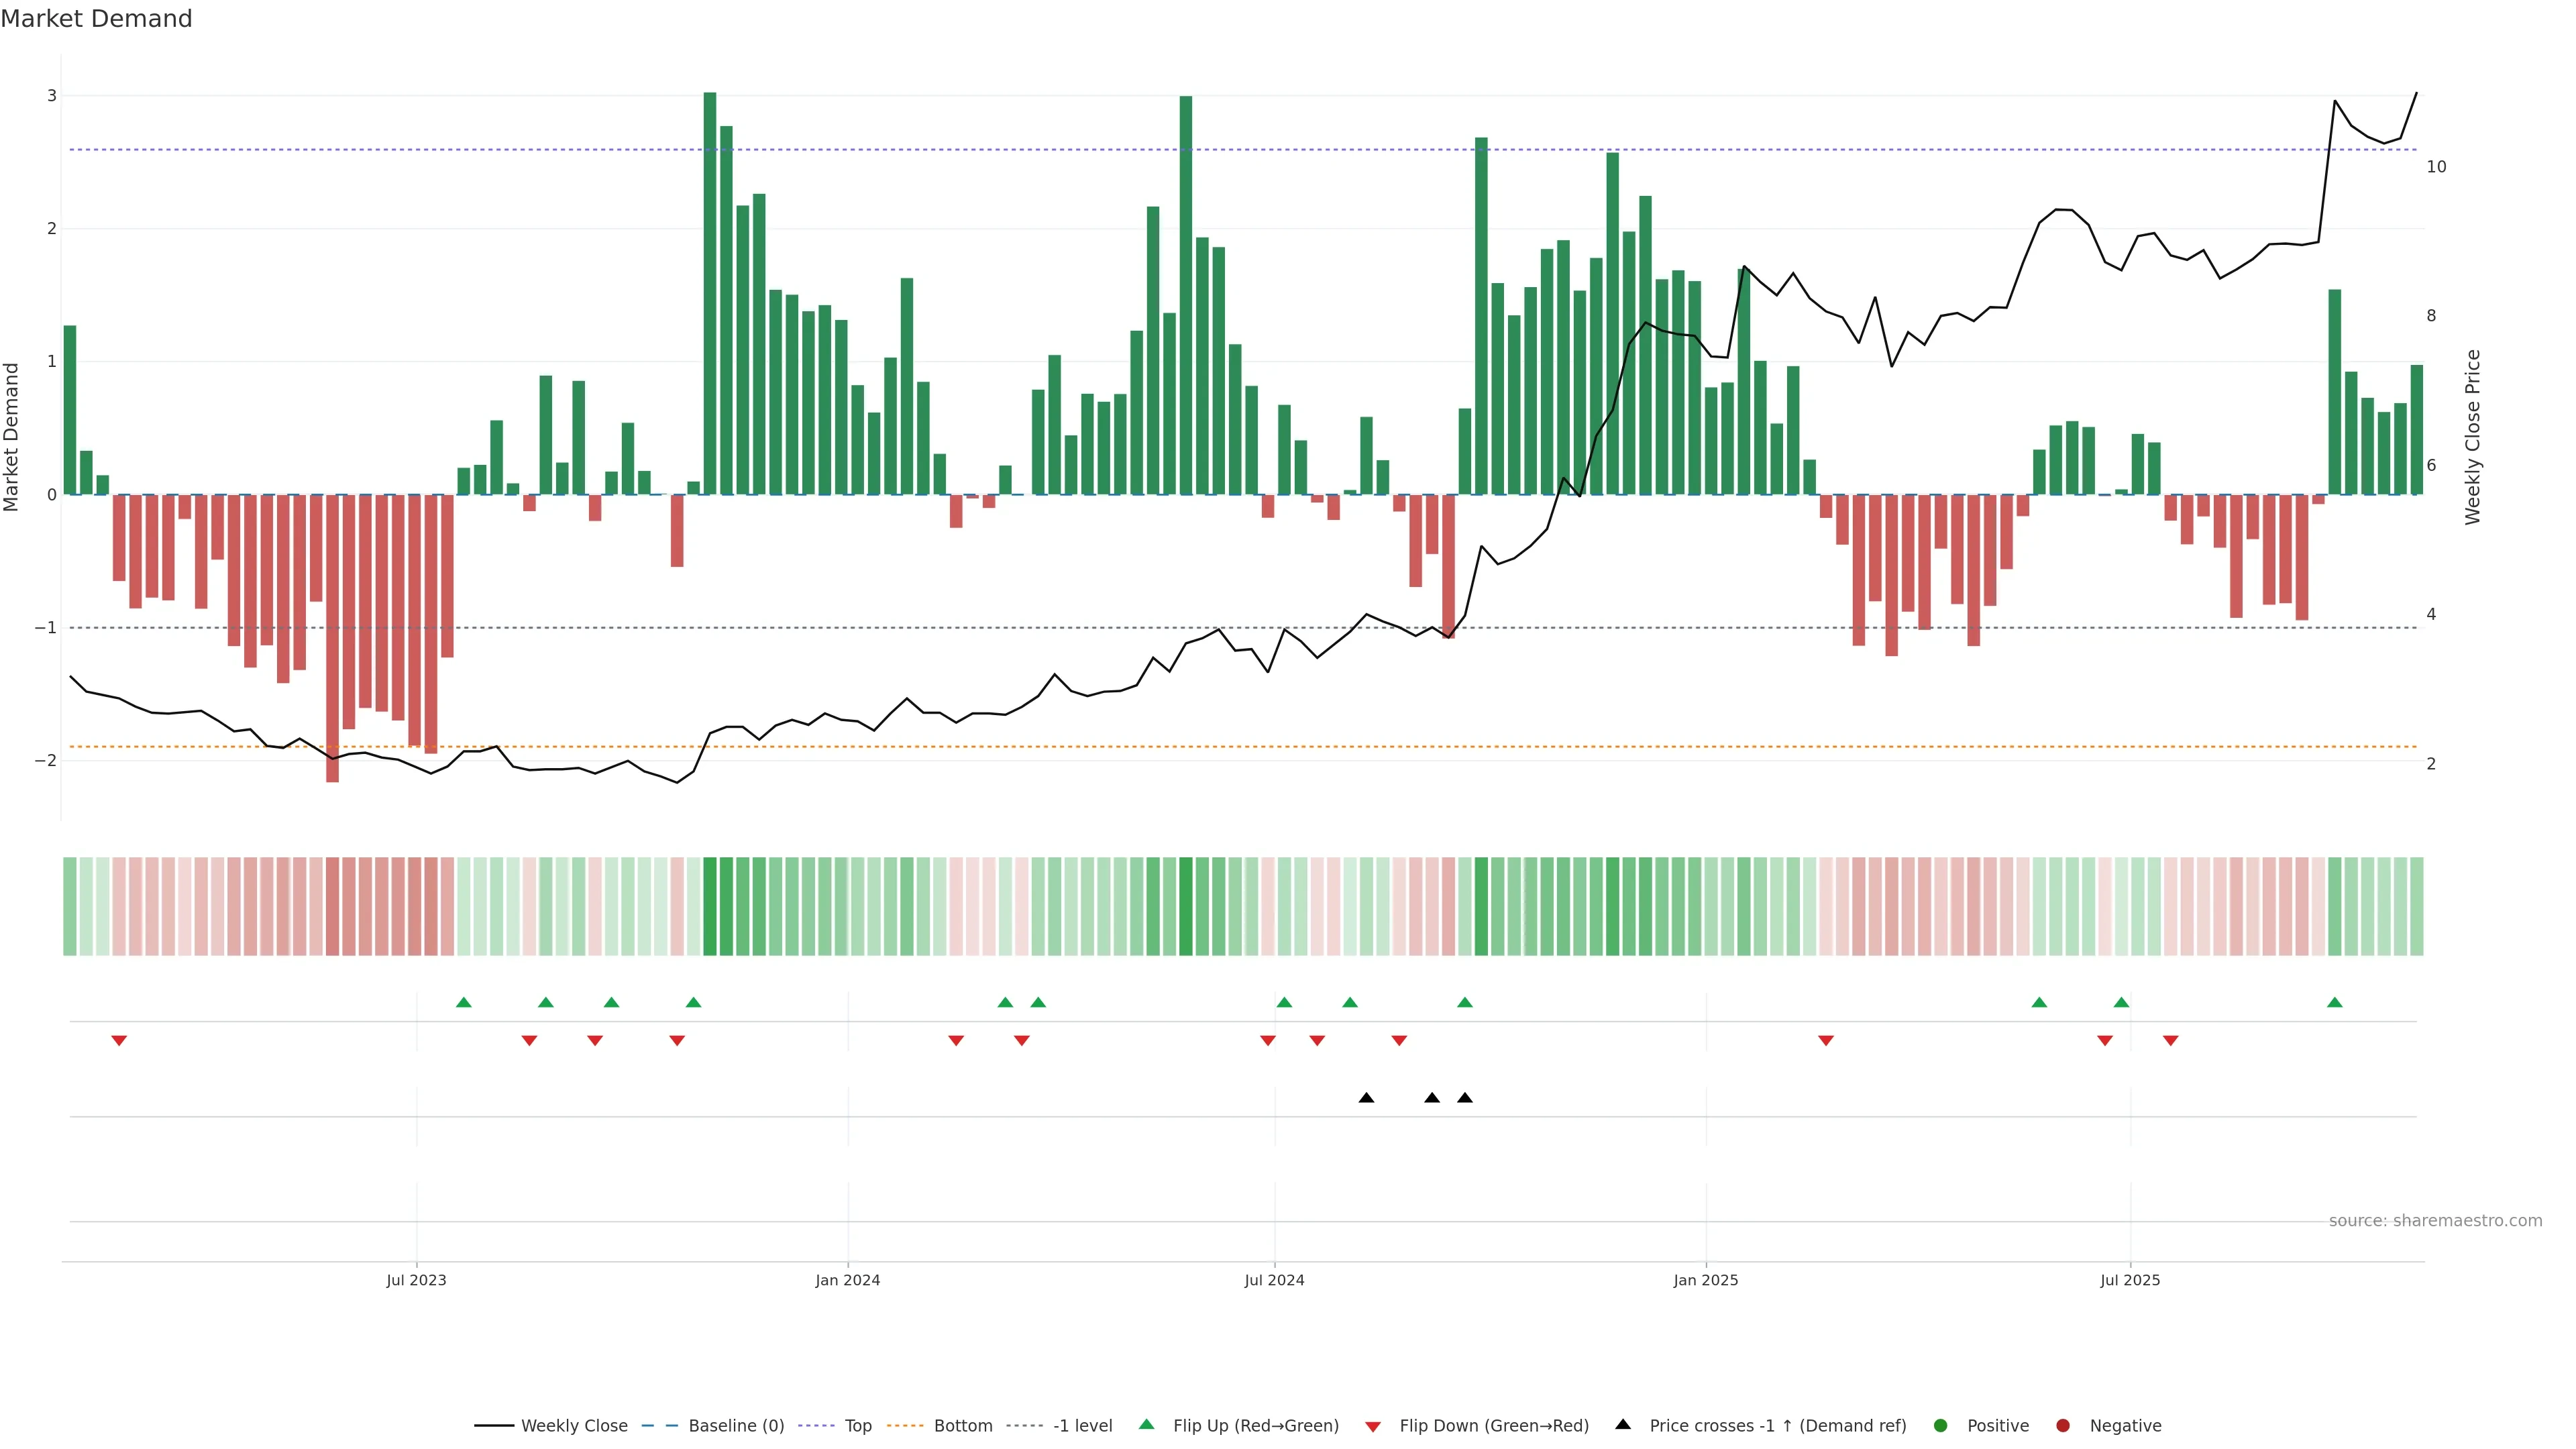Click the green Flip Up legend triangle
Viewport: 2576px width, 1449px height.
1147,1424
